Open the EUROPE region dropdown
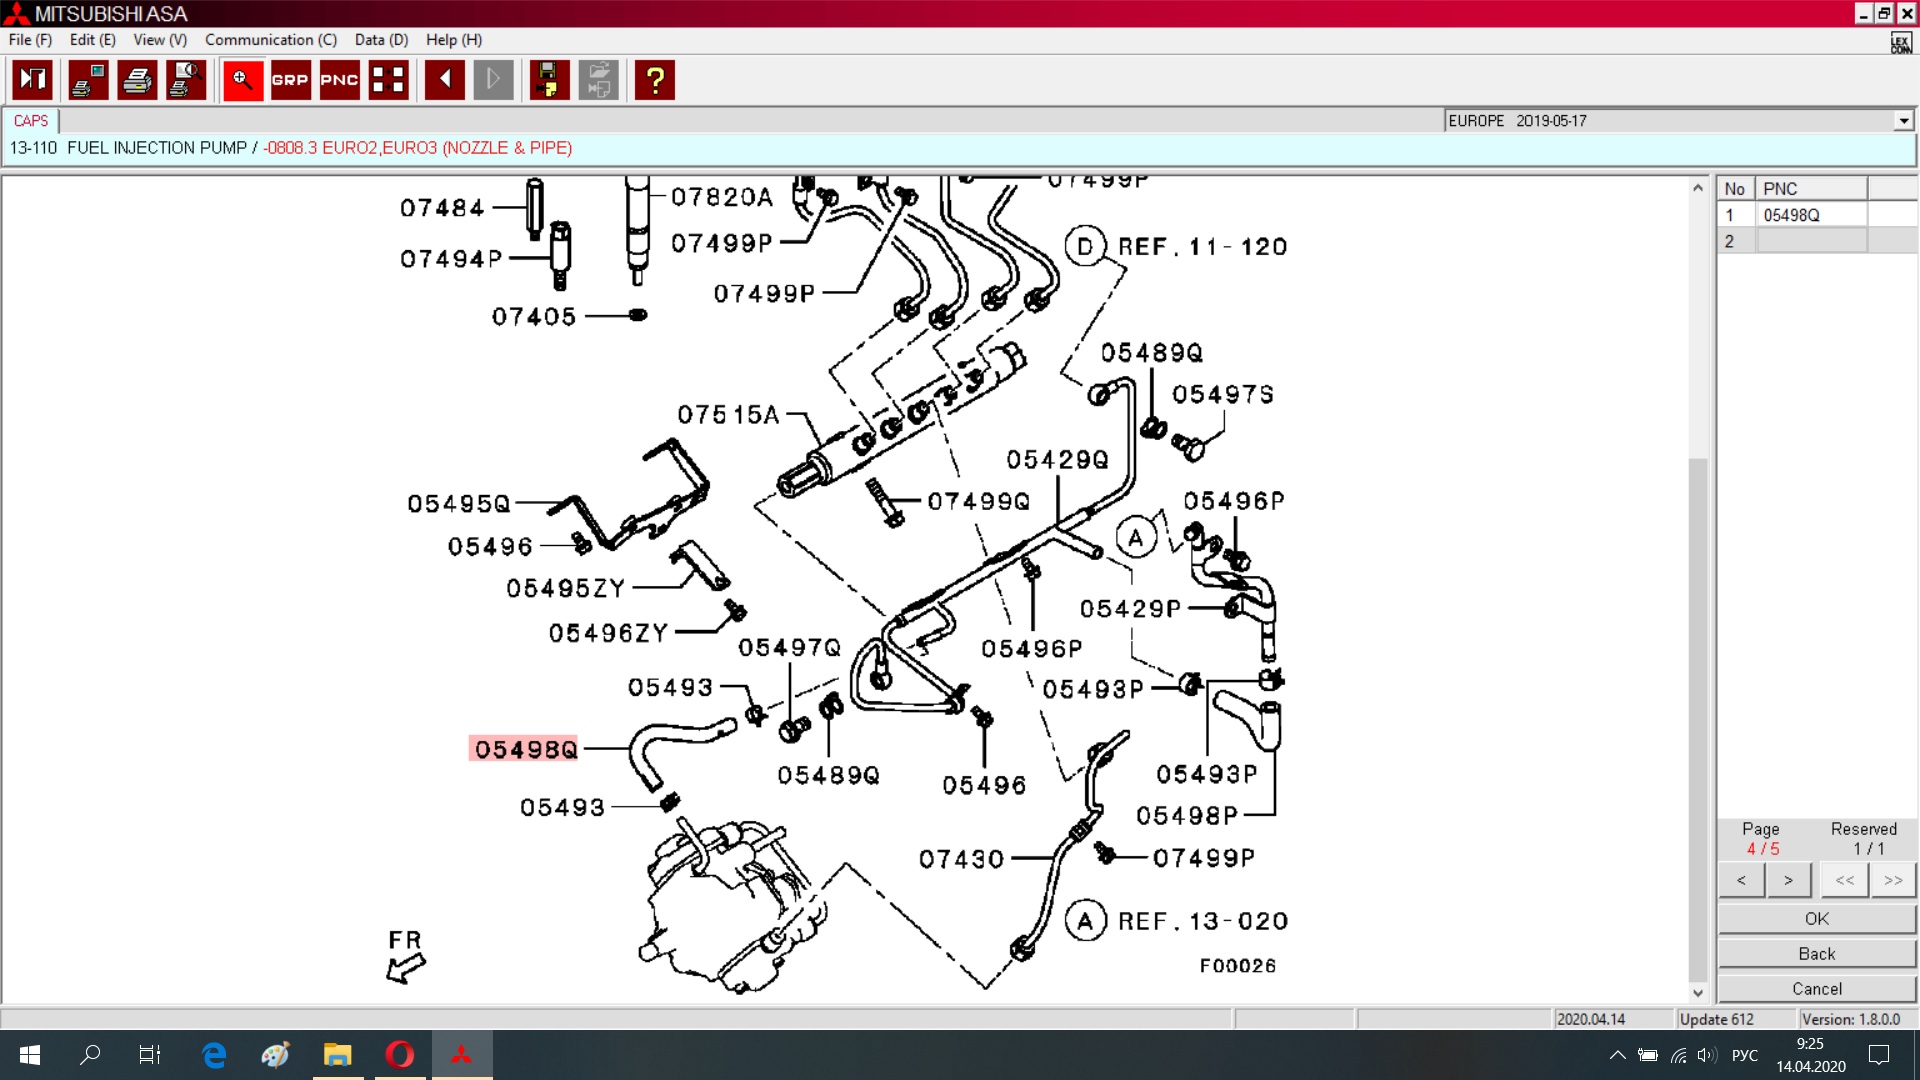The width and height of the screenshot is (1920, 1080). coord(1903,121)
